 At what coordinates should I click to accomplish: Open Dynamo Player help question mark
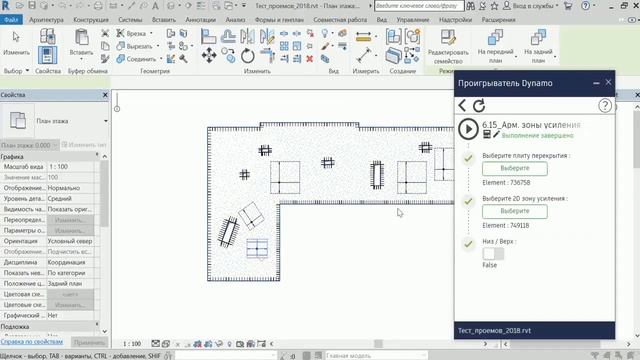(x=605, y=106)
